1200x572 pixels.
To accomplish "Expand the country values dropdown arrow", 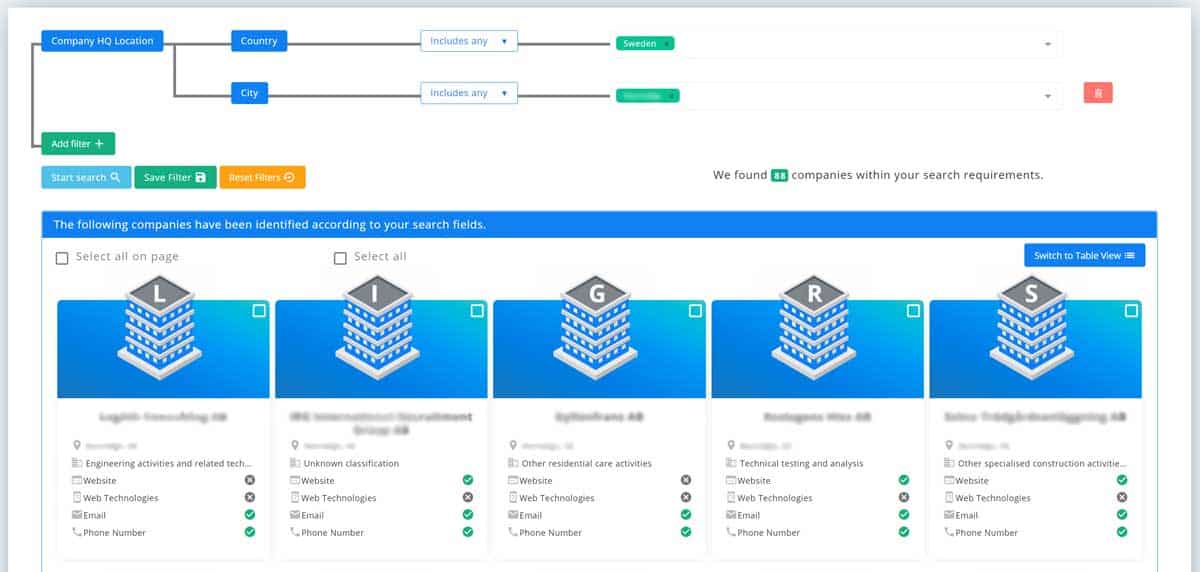I will click(1047, 44).
